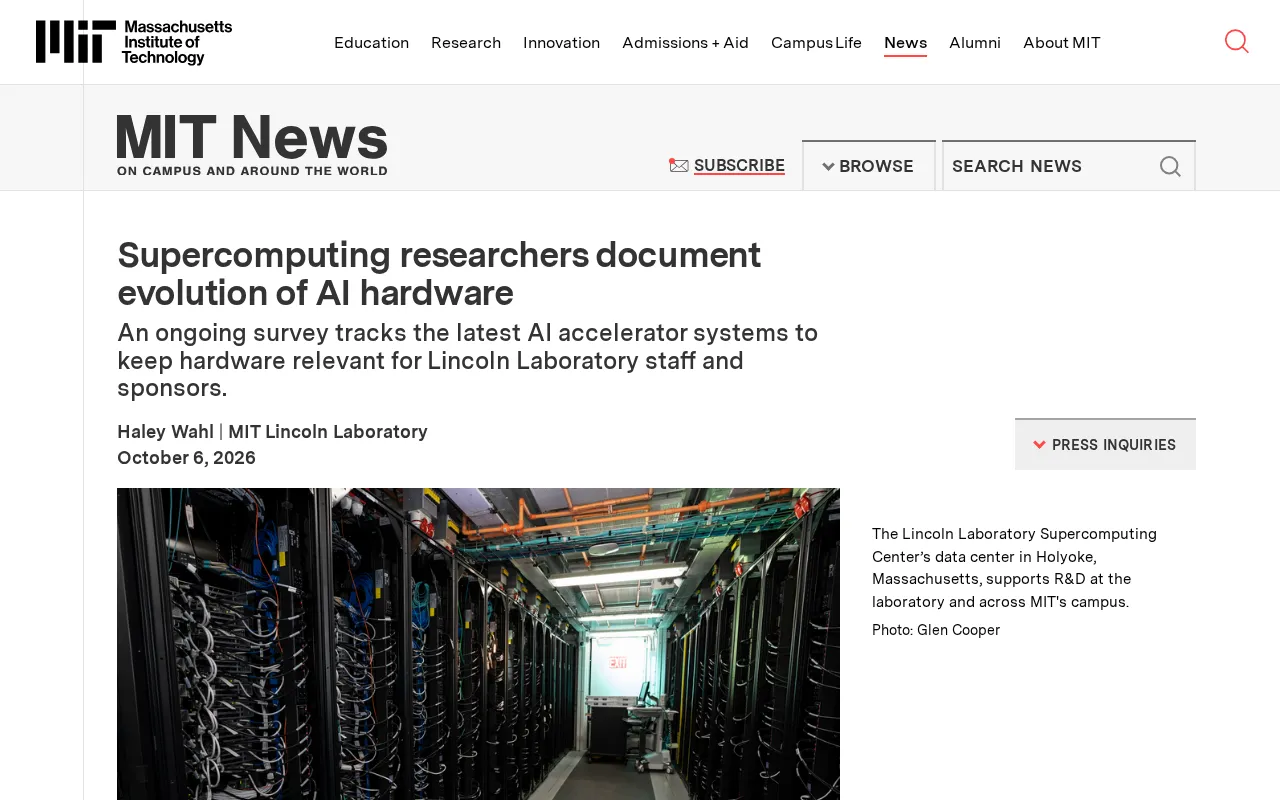Click the Subscribe link

pyautogui.click(x=739, y=165)
